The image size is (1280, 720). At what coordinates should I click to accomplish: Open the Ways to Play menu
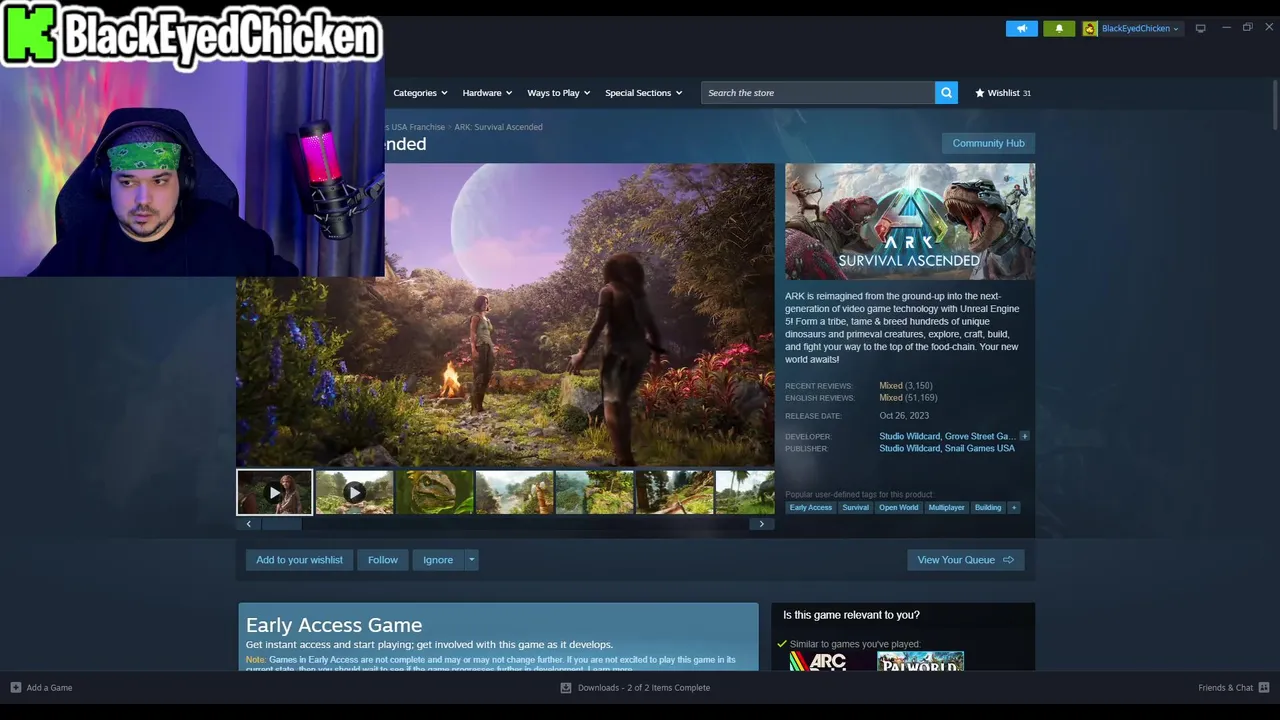[x=558, y=93]
